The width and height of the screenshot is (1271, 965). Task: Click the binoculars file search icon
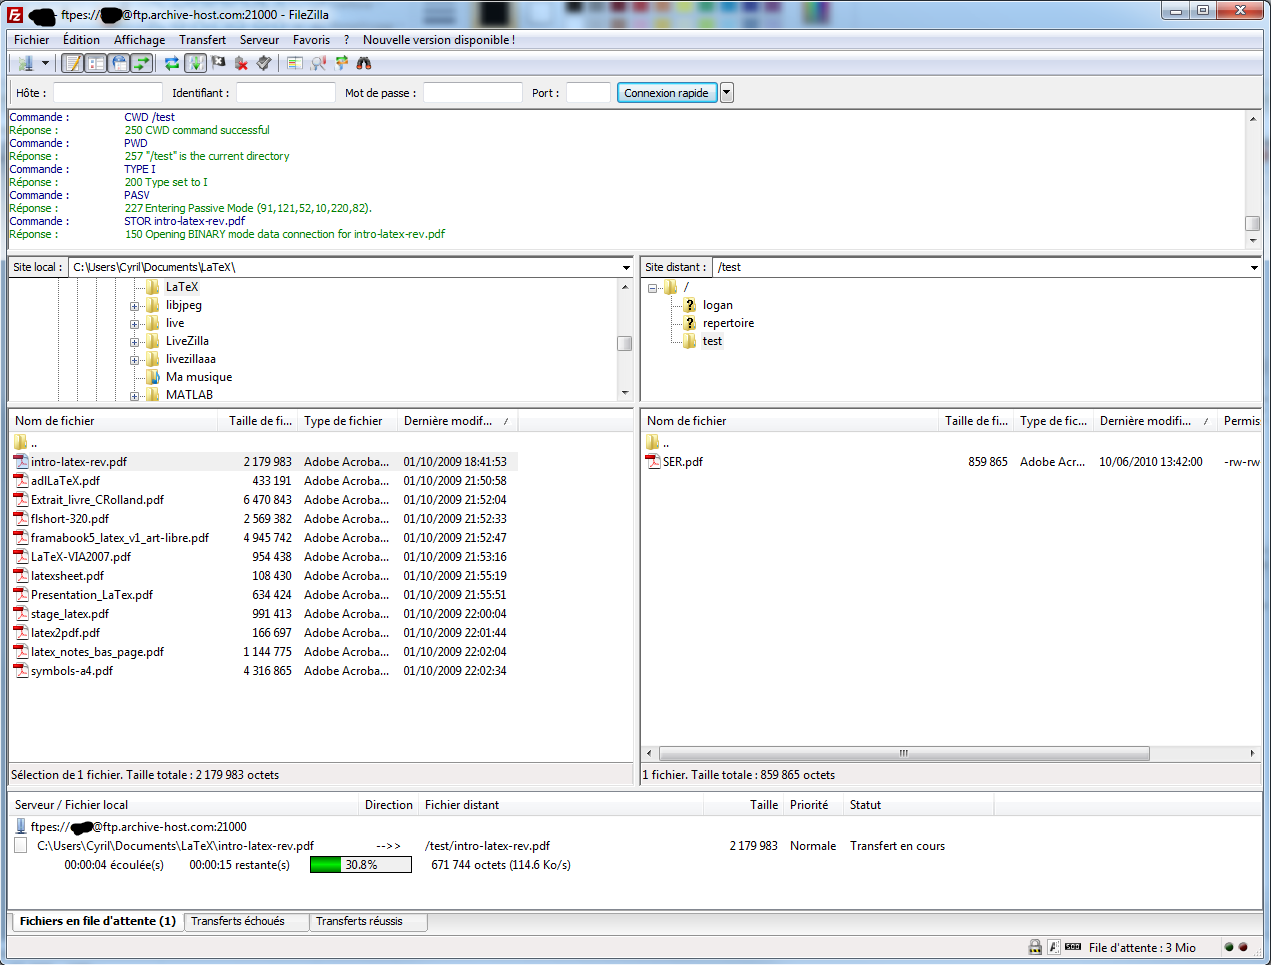click(364, 63)
